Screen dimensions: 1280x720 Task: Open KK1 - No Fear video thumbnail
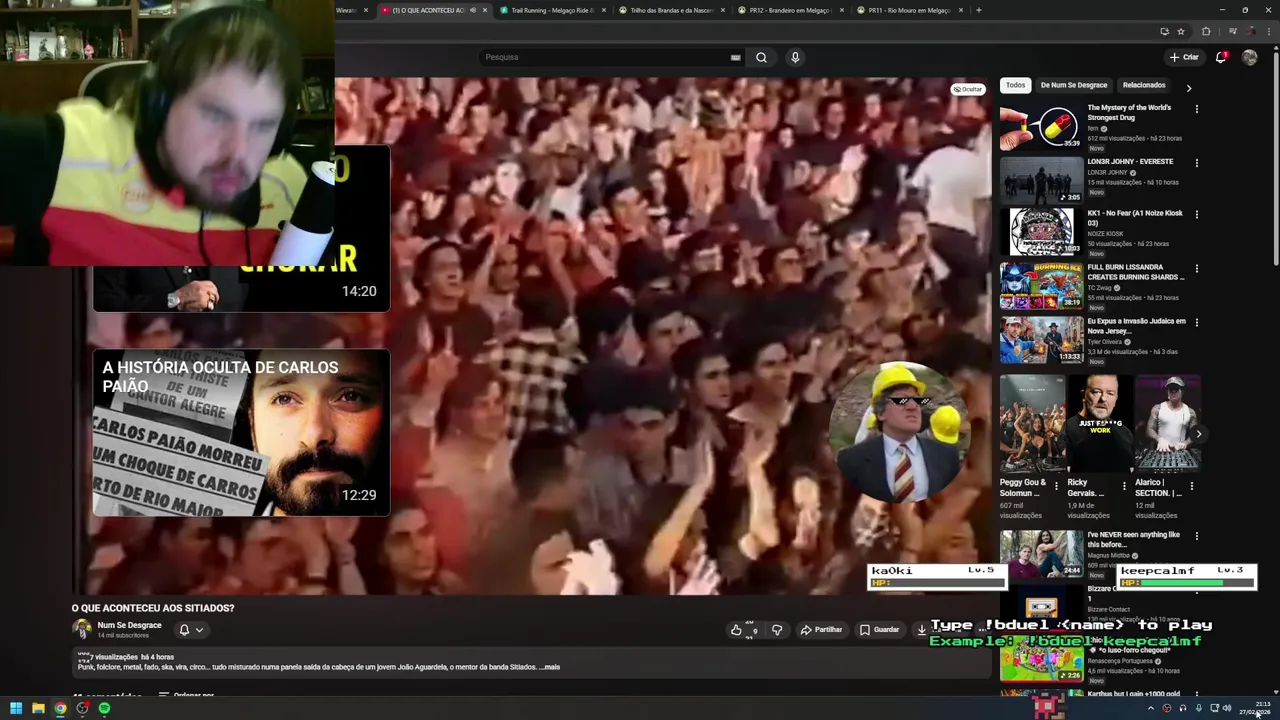click(x=1041, y=231)
